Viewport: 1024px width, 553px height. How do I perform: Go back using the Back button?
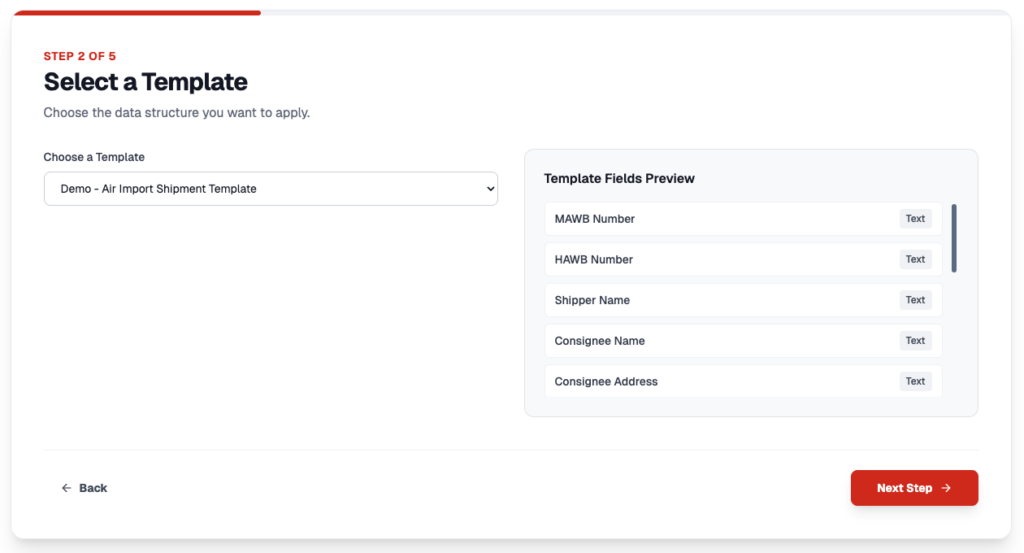point(84,488)
